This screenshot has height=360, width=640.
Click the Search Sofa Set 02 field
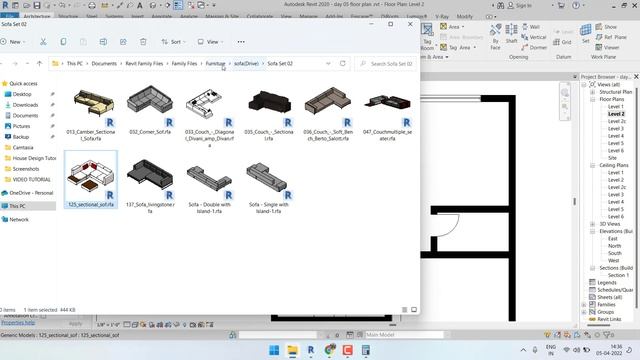click(x=386, y=64)
